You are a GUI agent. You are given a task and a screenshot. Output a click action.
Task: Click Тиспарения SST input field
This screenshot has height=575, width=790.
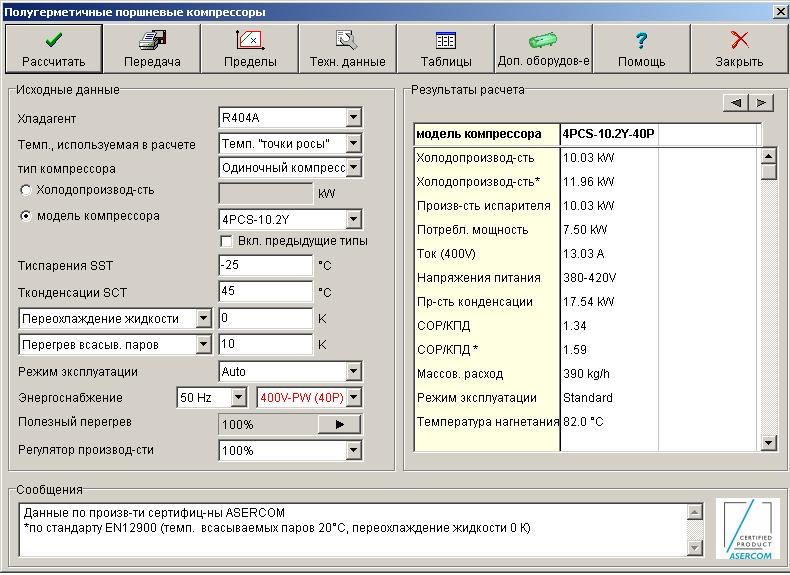tap(266, 265)
